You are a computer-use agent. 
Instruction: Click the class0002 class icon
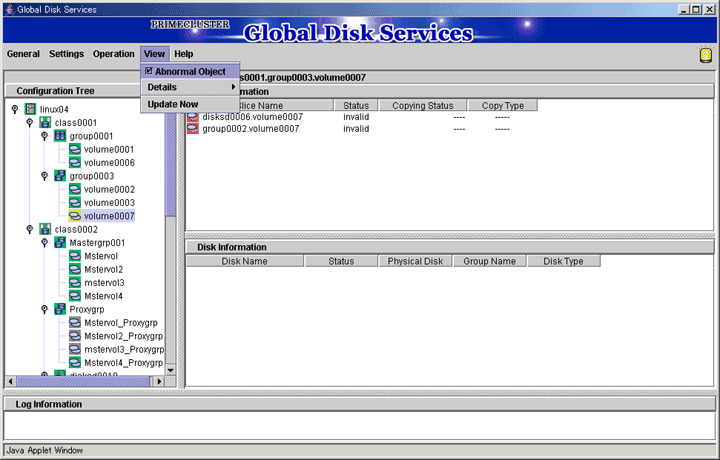click(45, 229)
